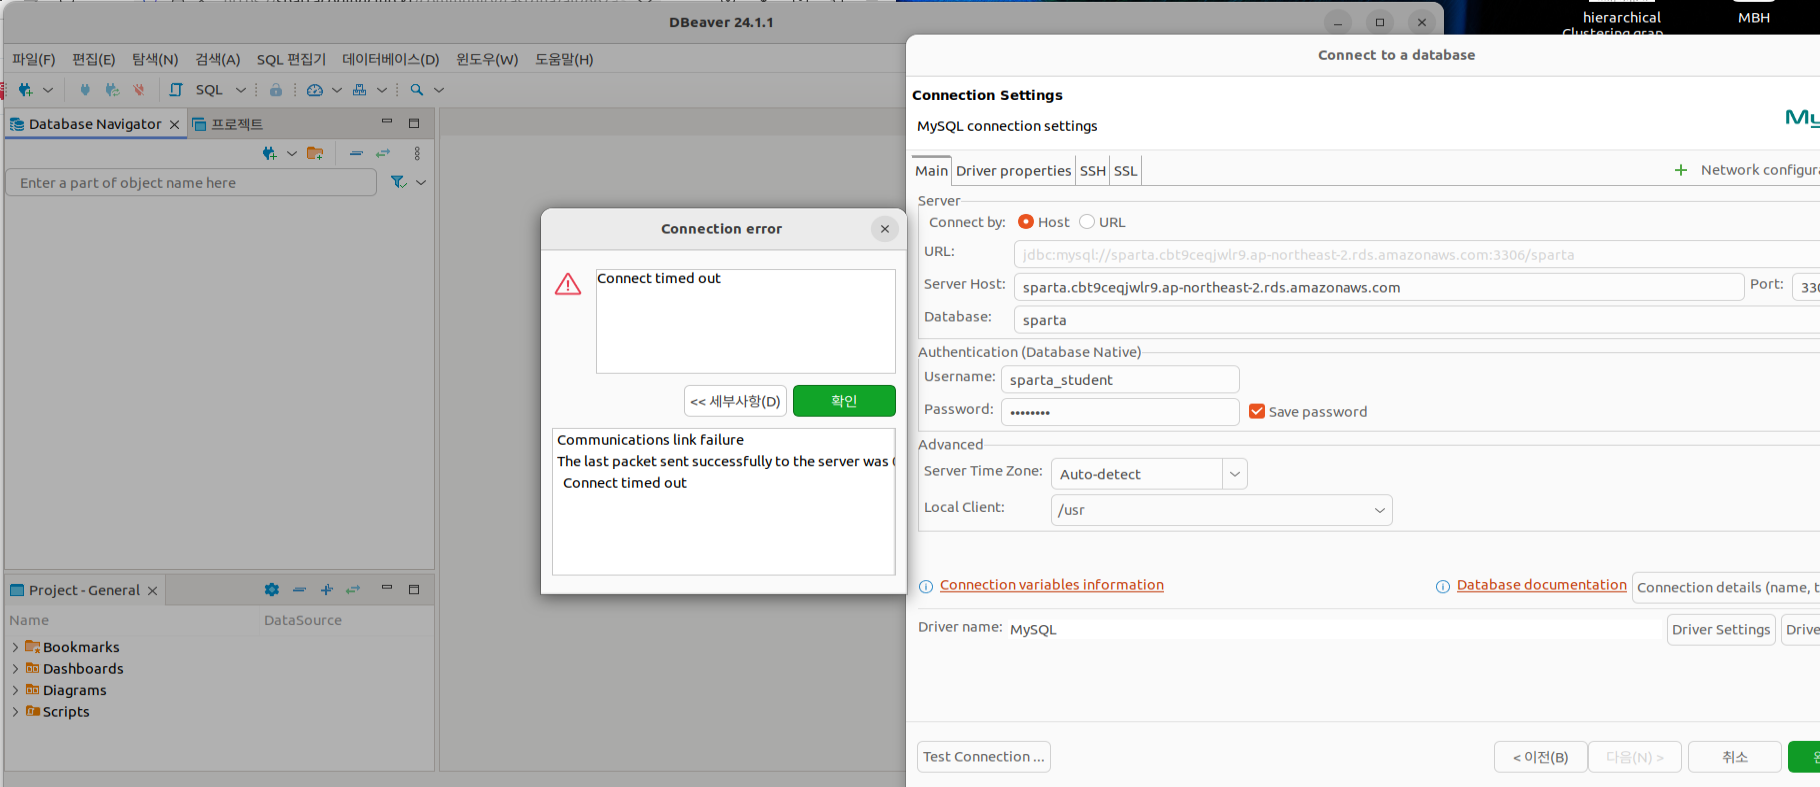Click the filter funnel icon in Database Navigator
This screenshot has height=787, width=1820.
398,182
